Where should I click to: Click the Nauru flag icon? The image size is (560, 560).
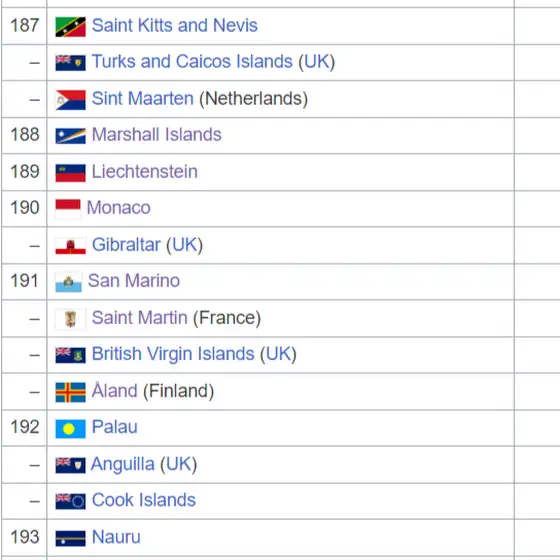pyautogui.click(x=70, y=538)
